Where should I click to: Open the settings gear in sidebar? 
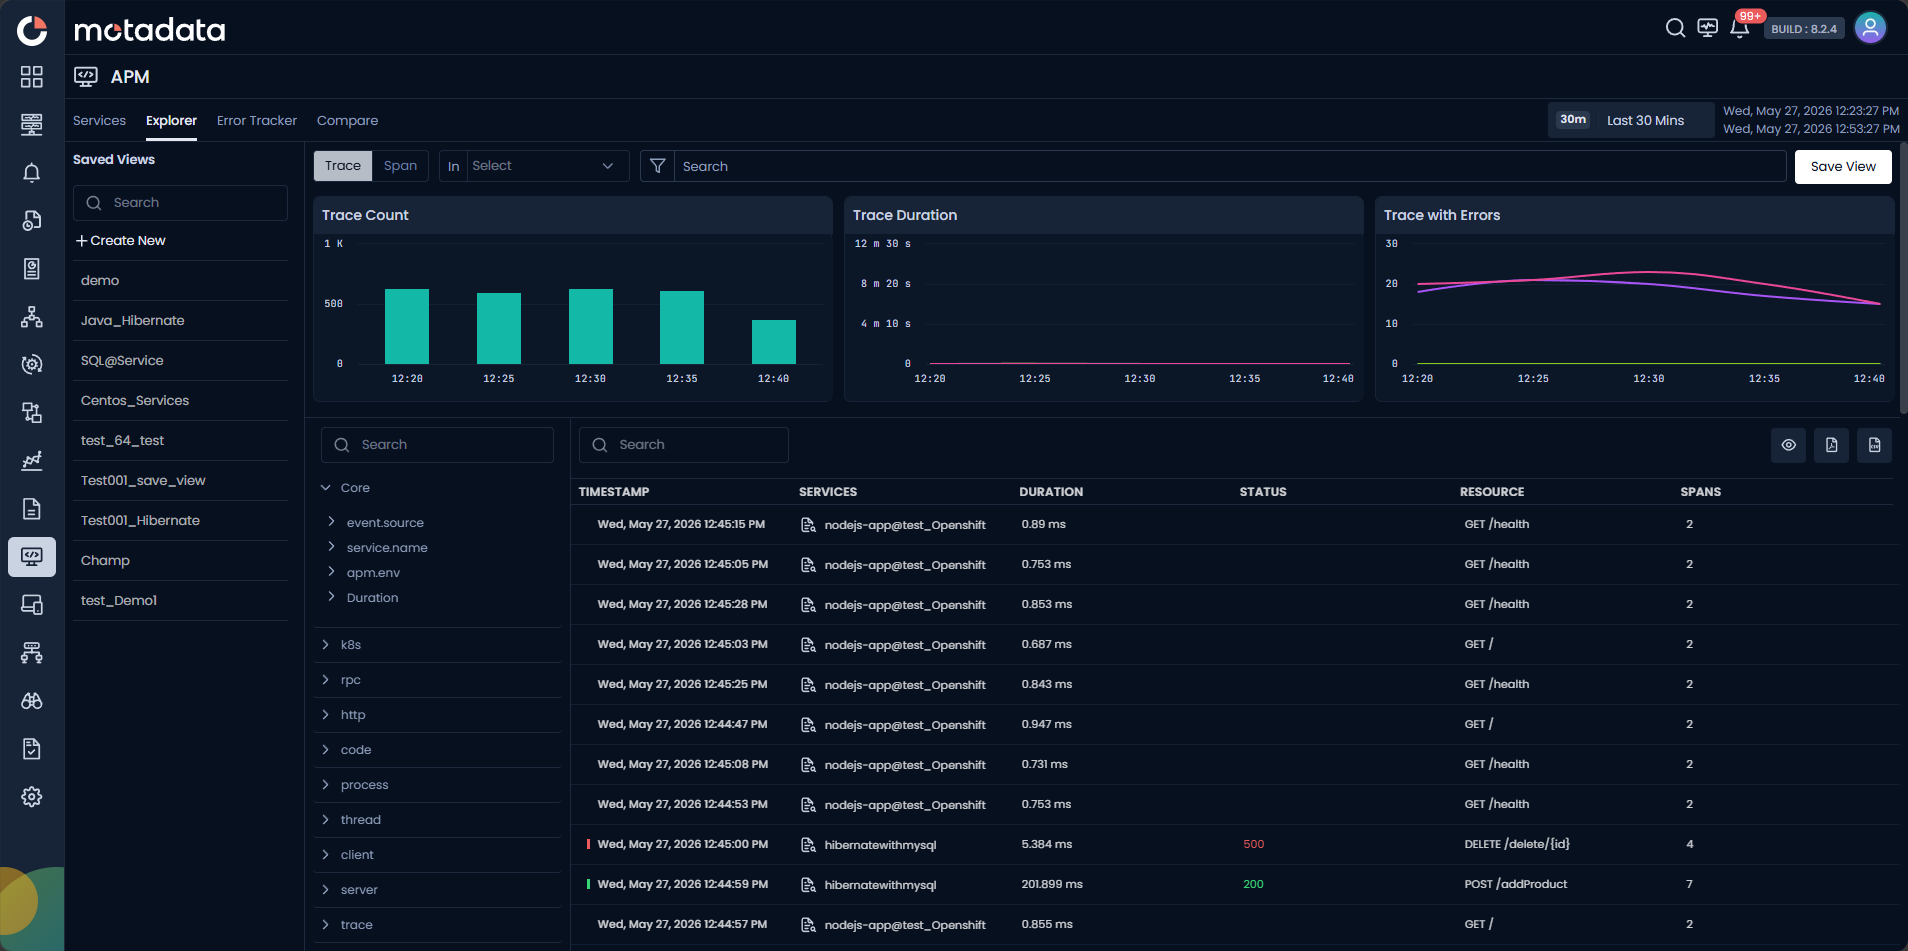32,797
